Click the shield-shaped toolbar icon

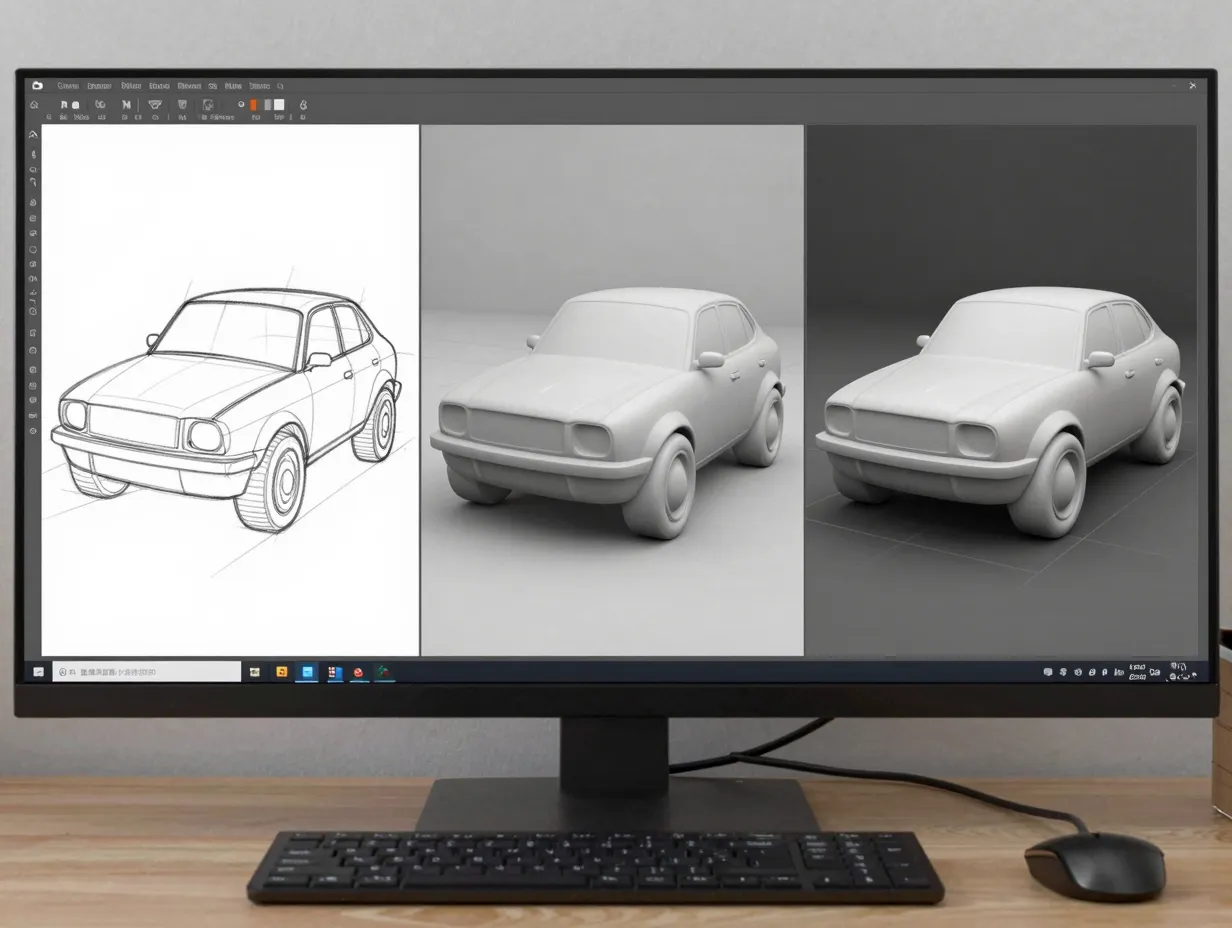click(182, 105)
